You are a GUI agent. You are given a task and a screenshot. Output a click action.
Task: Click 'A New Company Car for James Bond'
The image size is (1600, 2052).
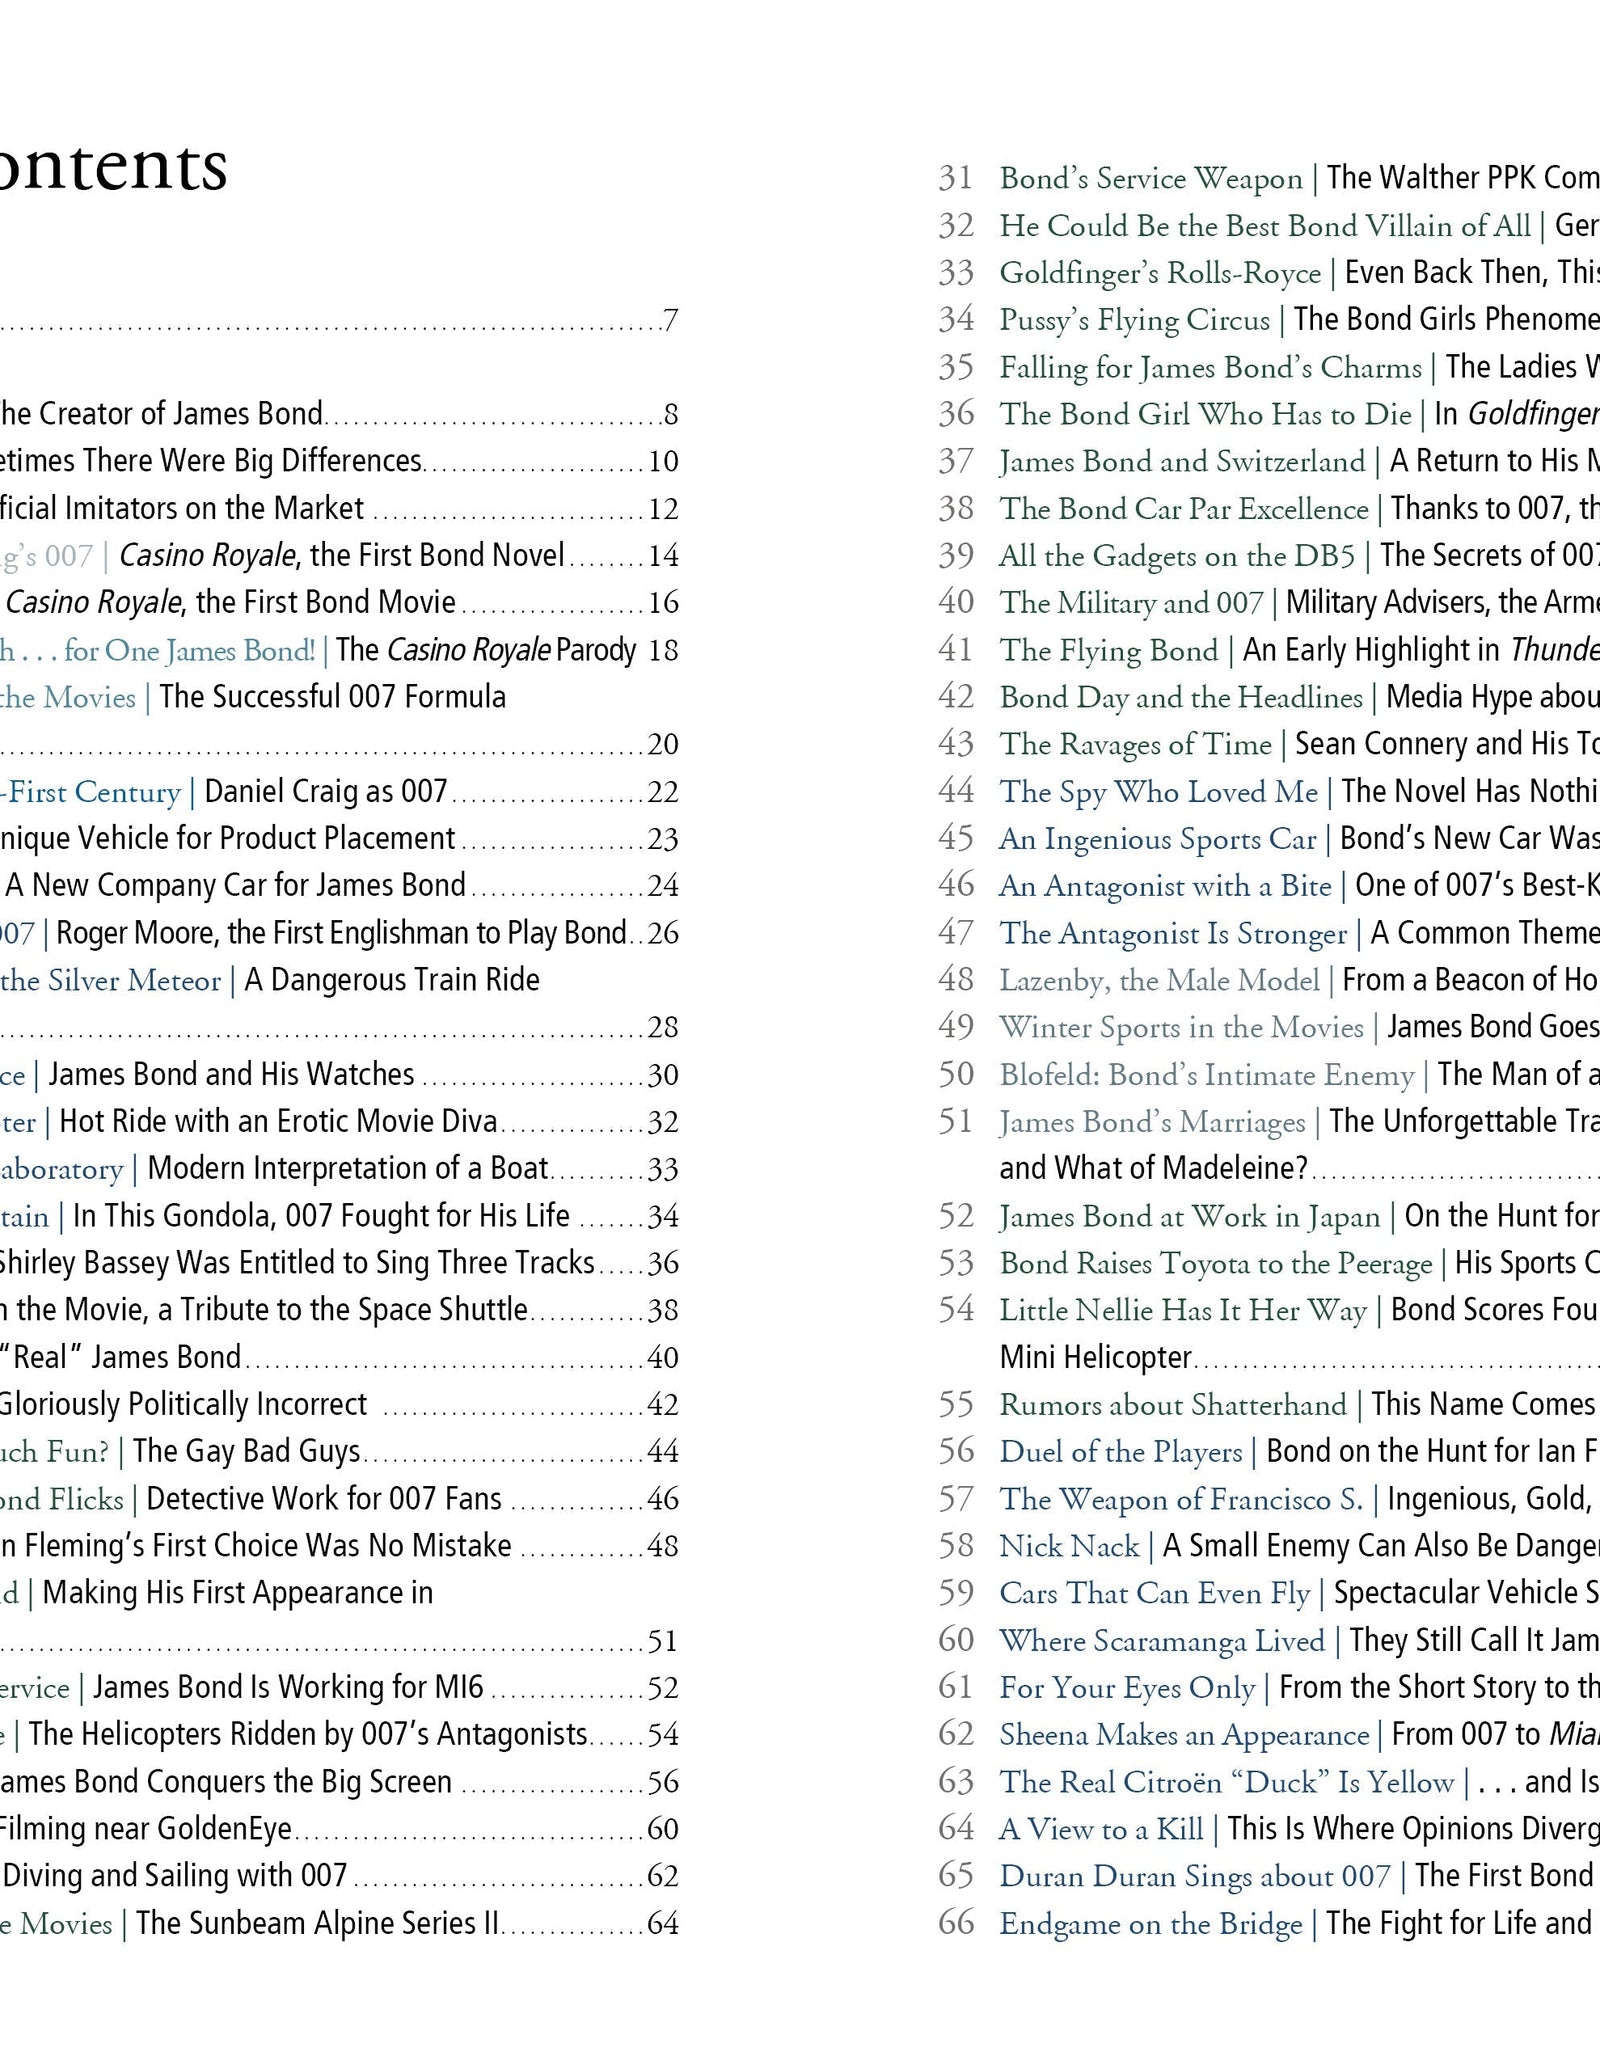(x=235, y=886)
